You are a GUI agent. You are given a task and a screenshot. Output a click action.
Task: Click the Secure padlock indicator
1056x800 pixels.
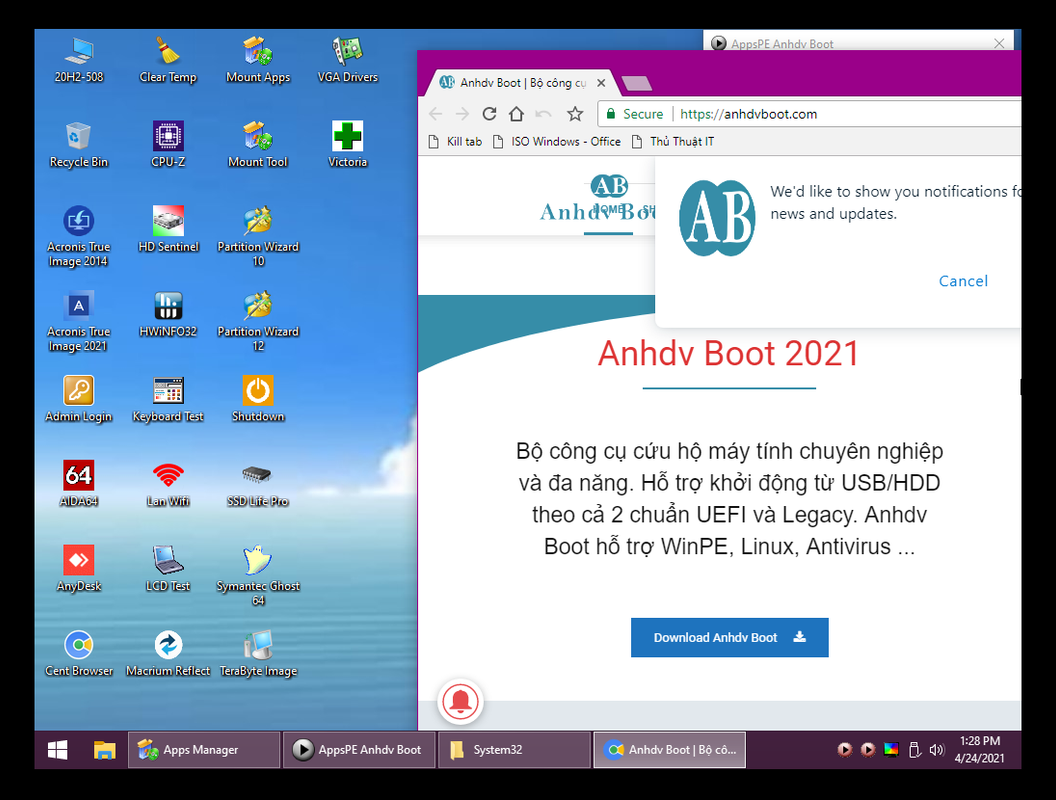click(x=634, y=114)
